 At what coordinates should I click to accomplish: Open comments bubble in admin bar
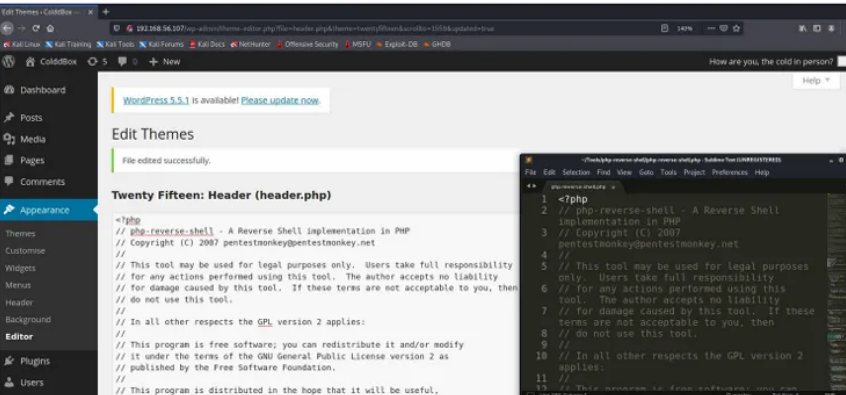pyautogui.click(x=127, y=62)
